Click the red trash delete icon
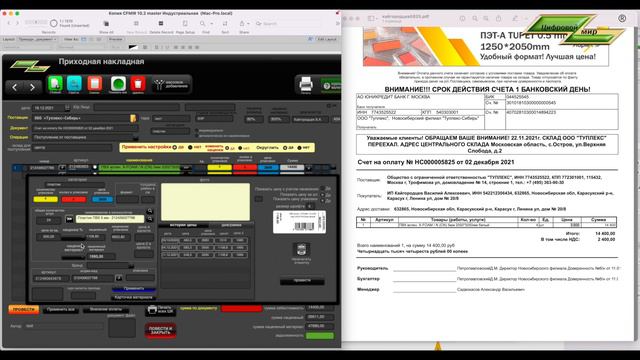This screenshot has height=360, width=640. [138, 84]
